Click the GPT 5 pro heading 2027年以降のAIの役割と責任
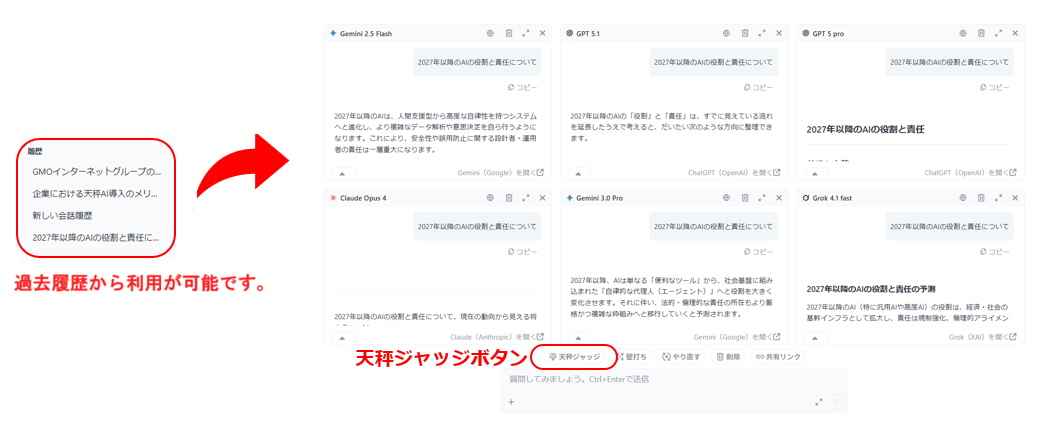This screenshot has width=1047, height=429. pyautogui.click(x=865, y=130)
